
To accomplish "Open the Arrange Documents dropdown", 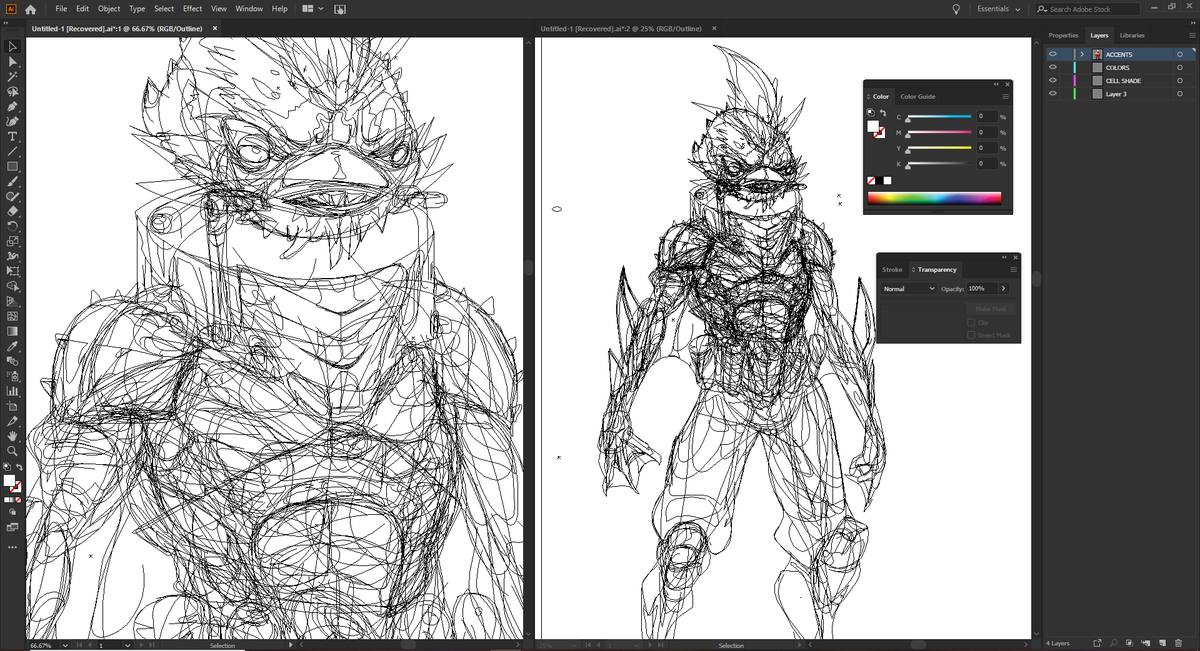I will [x=313, y=8].
